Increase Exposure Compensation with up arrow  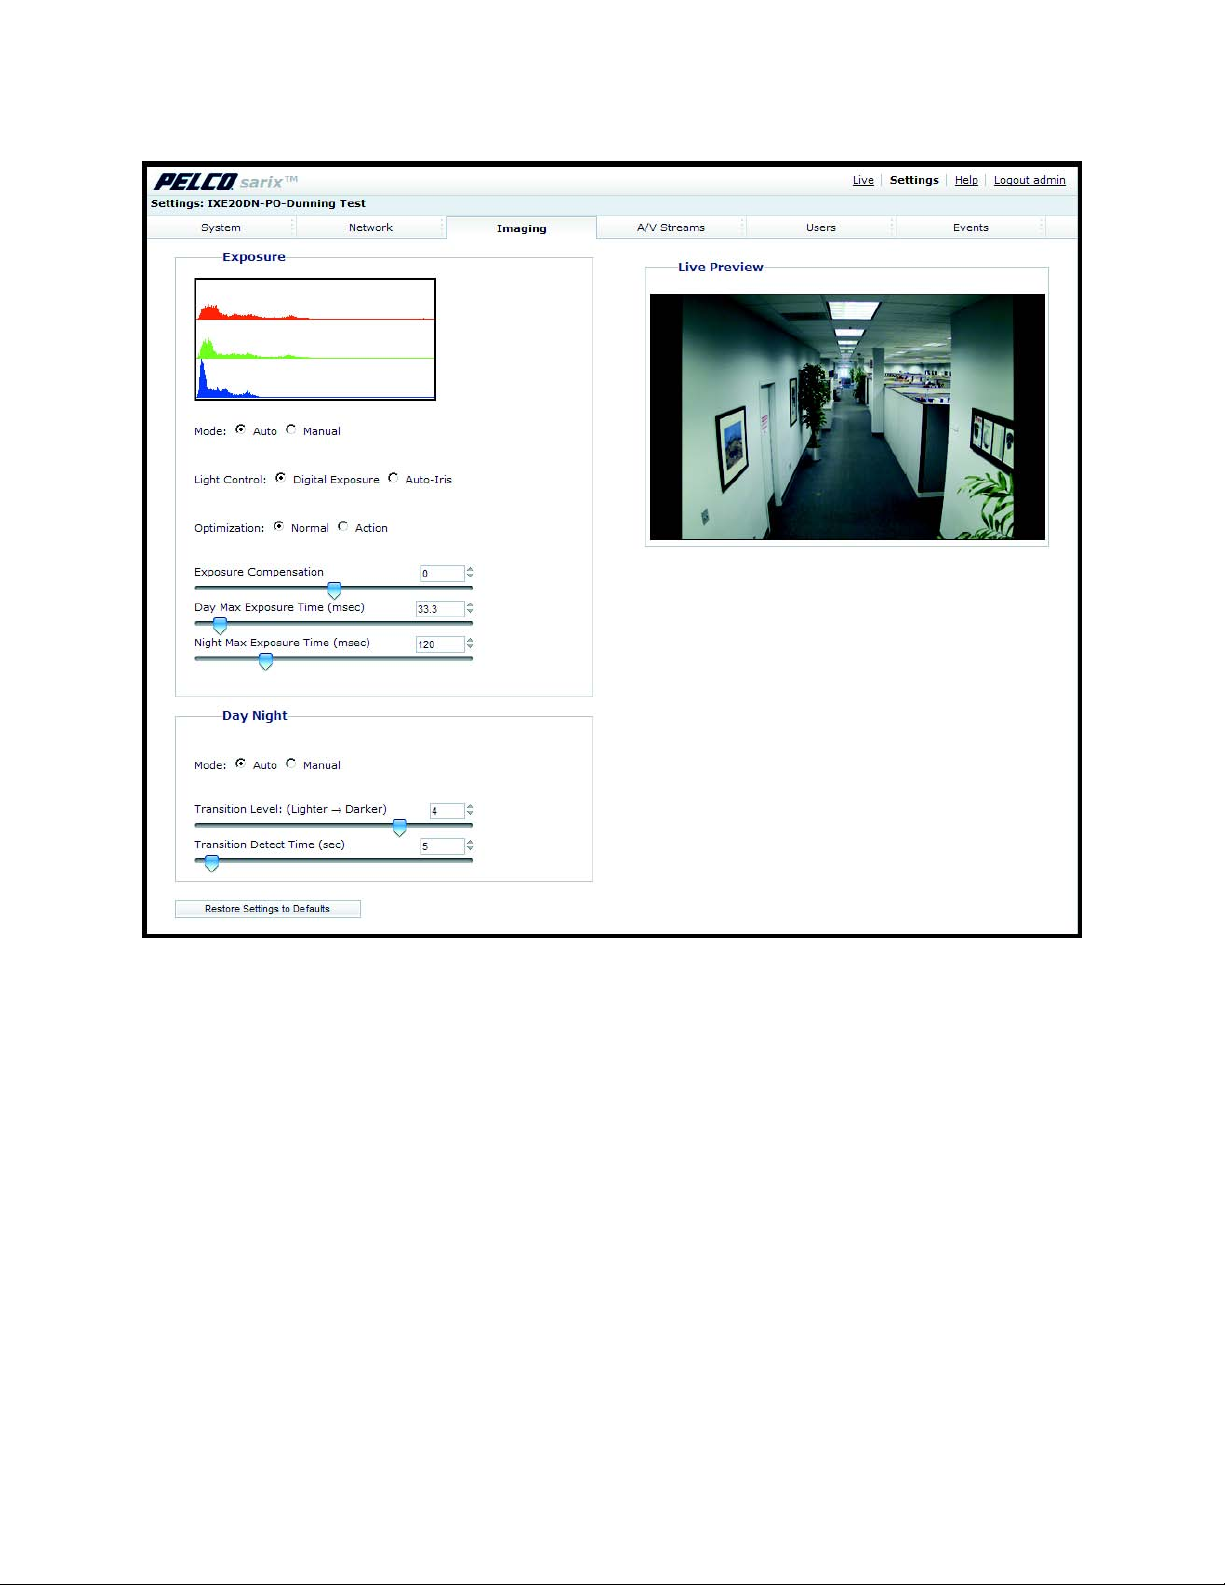point(470,569)
